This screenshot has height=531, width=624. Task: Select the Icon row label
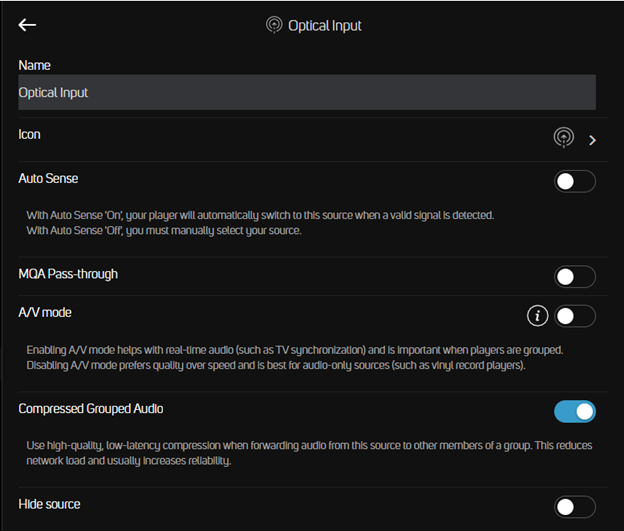click(x=29, y=135)
